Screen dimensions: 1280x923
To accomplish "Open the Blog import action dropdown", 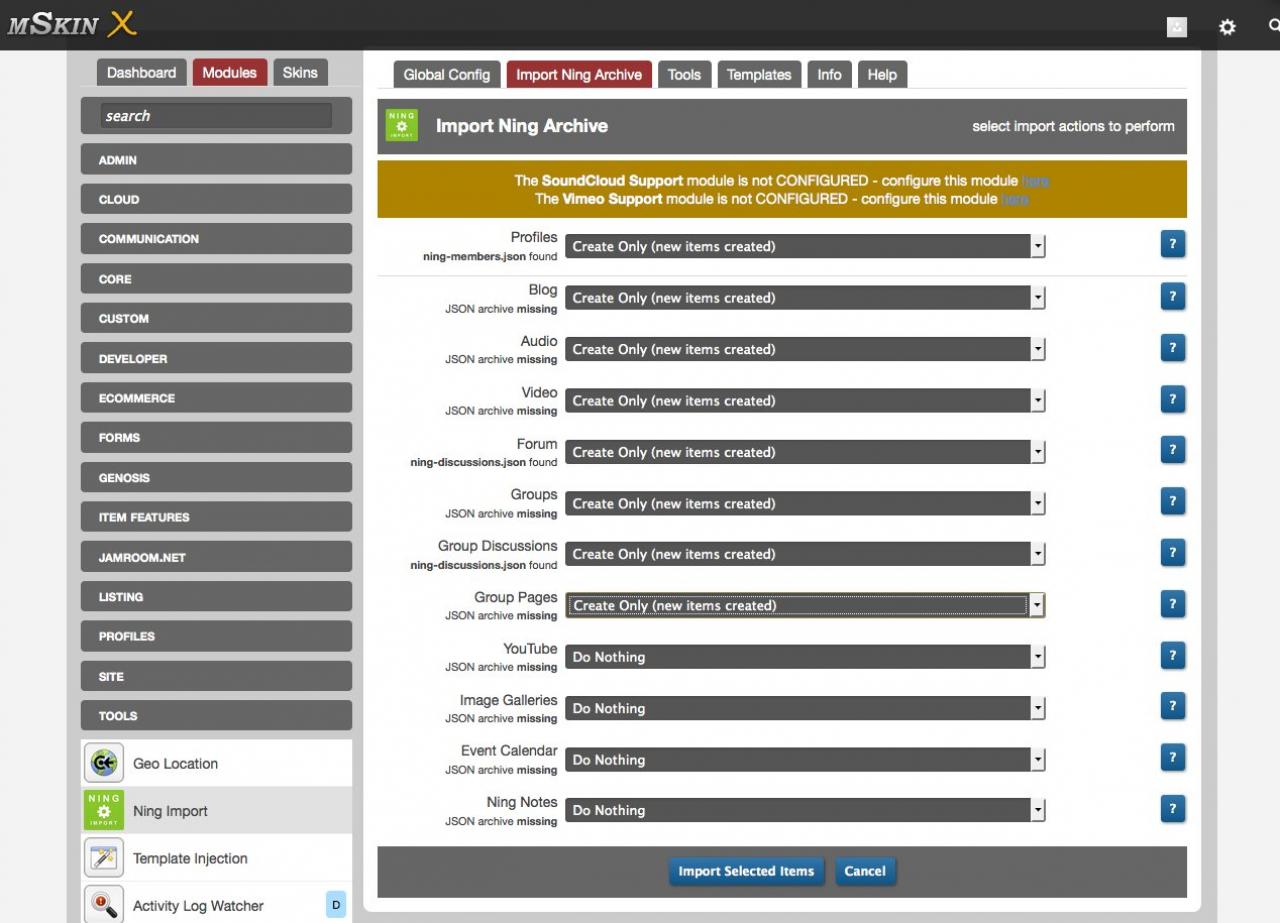I will tap(804, 298).
